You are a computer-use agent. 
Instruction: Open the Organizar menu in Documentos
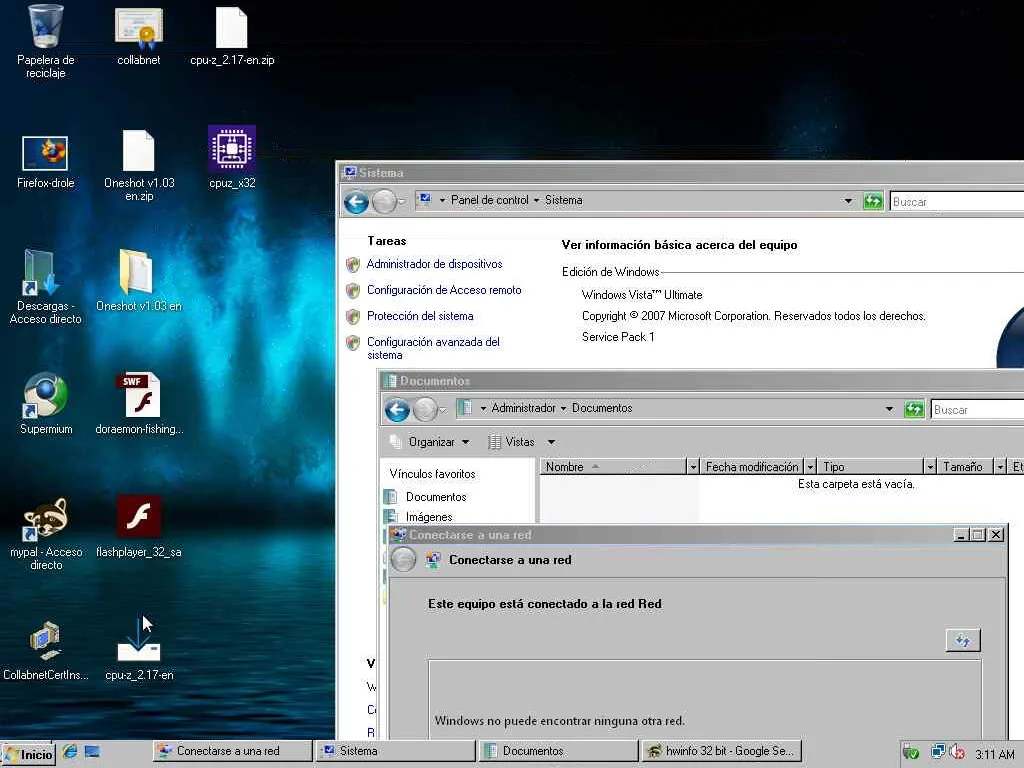[430, 442]
